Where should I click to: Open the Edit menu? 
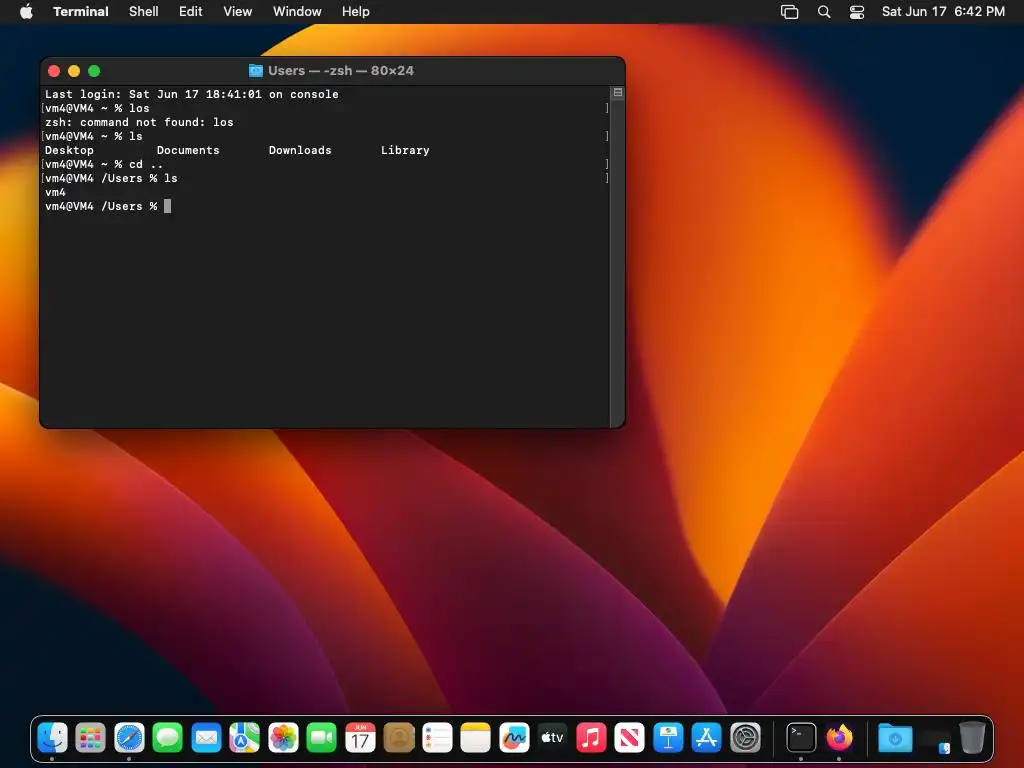(x=191, y=11)
